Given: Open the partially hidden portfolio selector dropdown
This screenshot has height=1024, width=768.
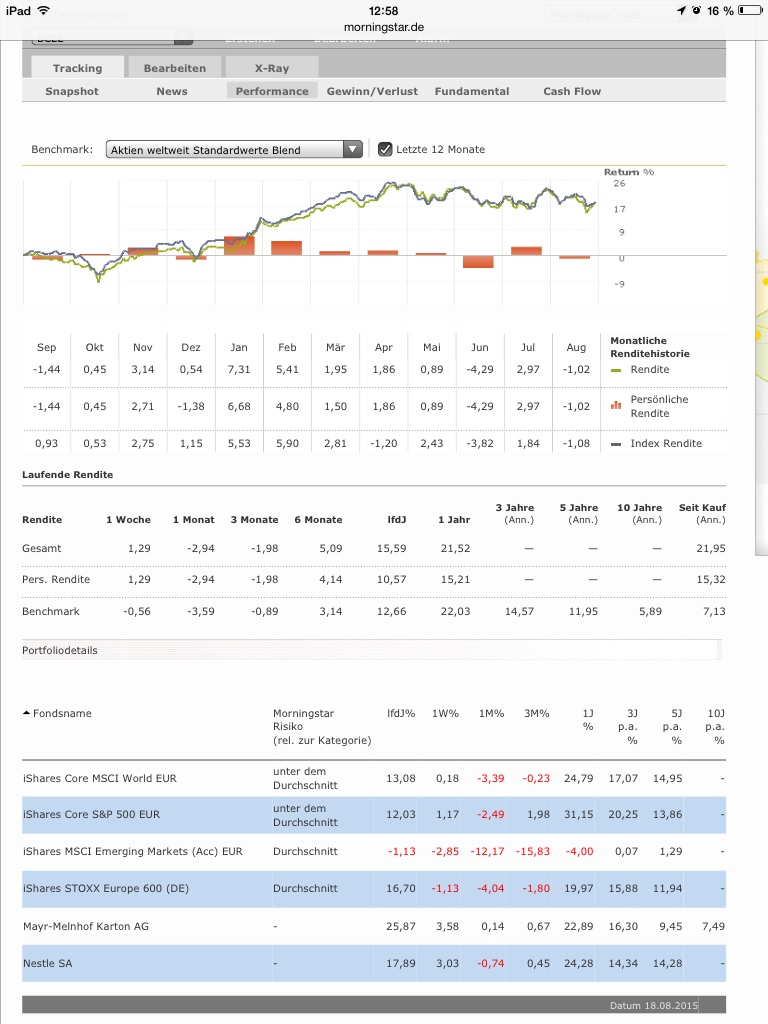Looking at the screenshot, I should tap(112, 39).
